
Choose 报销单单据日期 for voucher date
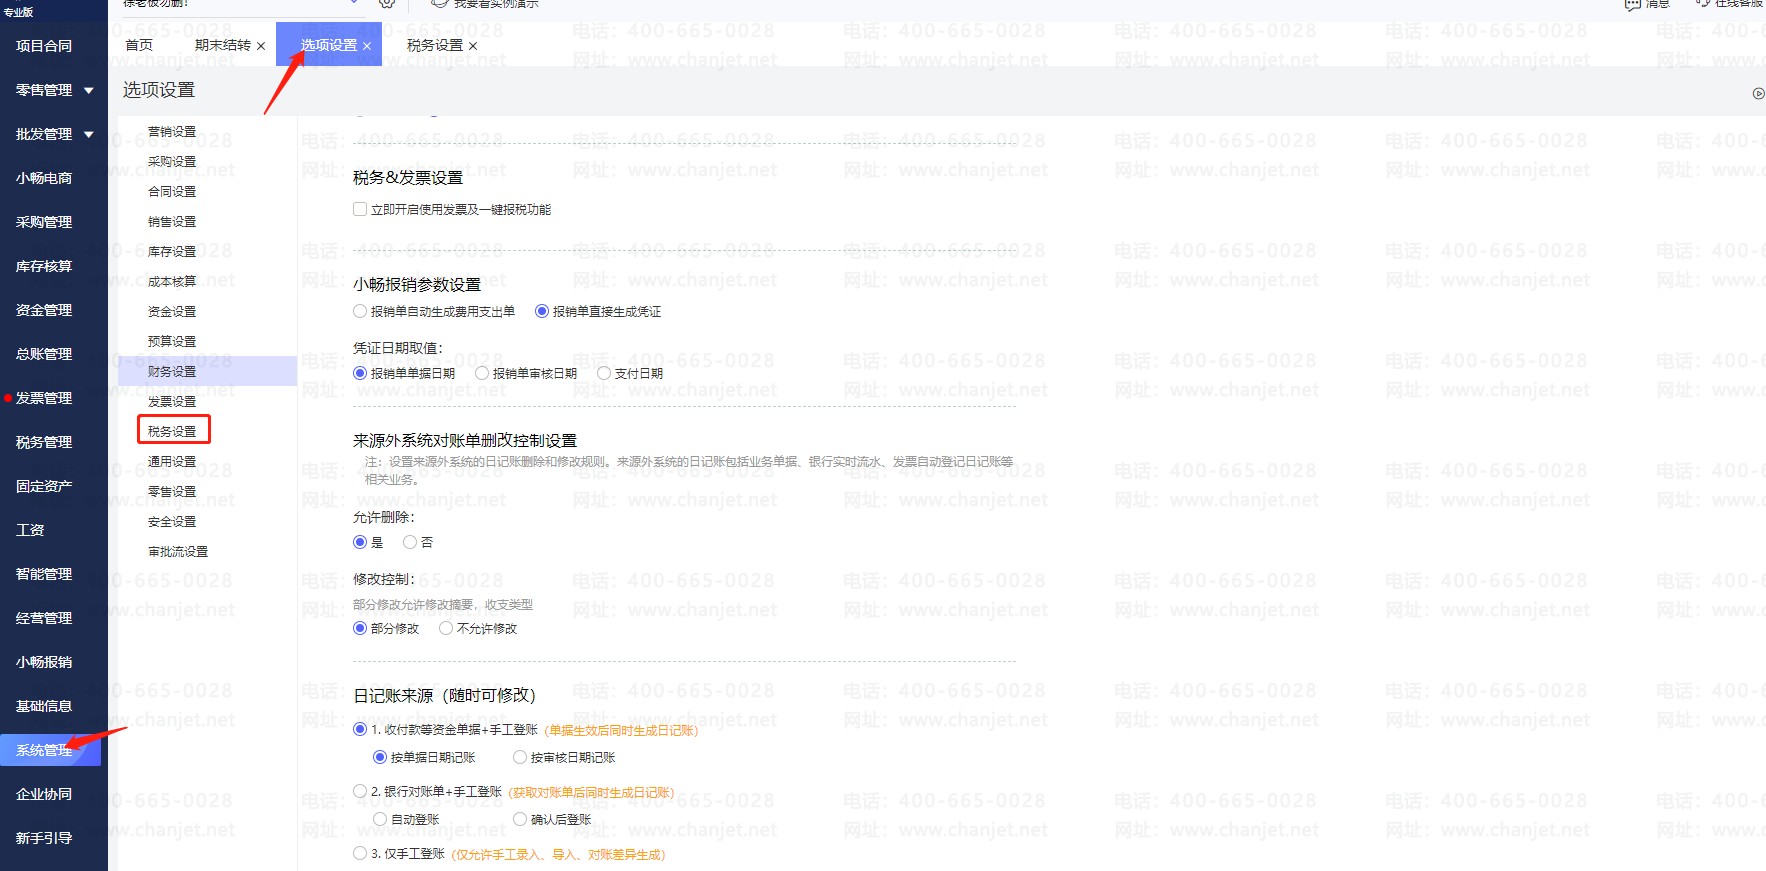click(x=360, y=374)
